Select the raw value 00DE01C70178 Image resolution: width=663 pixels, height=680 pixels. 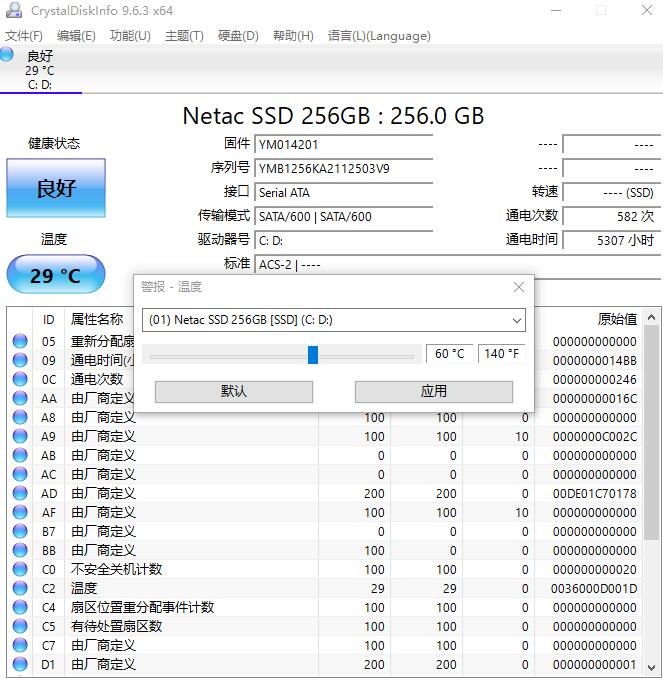coord(594,494)
